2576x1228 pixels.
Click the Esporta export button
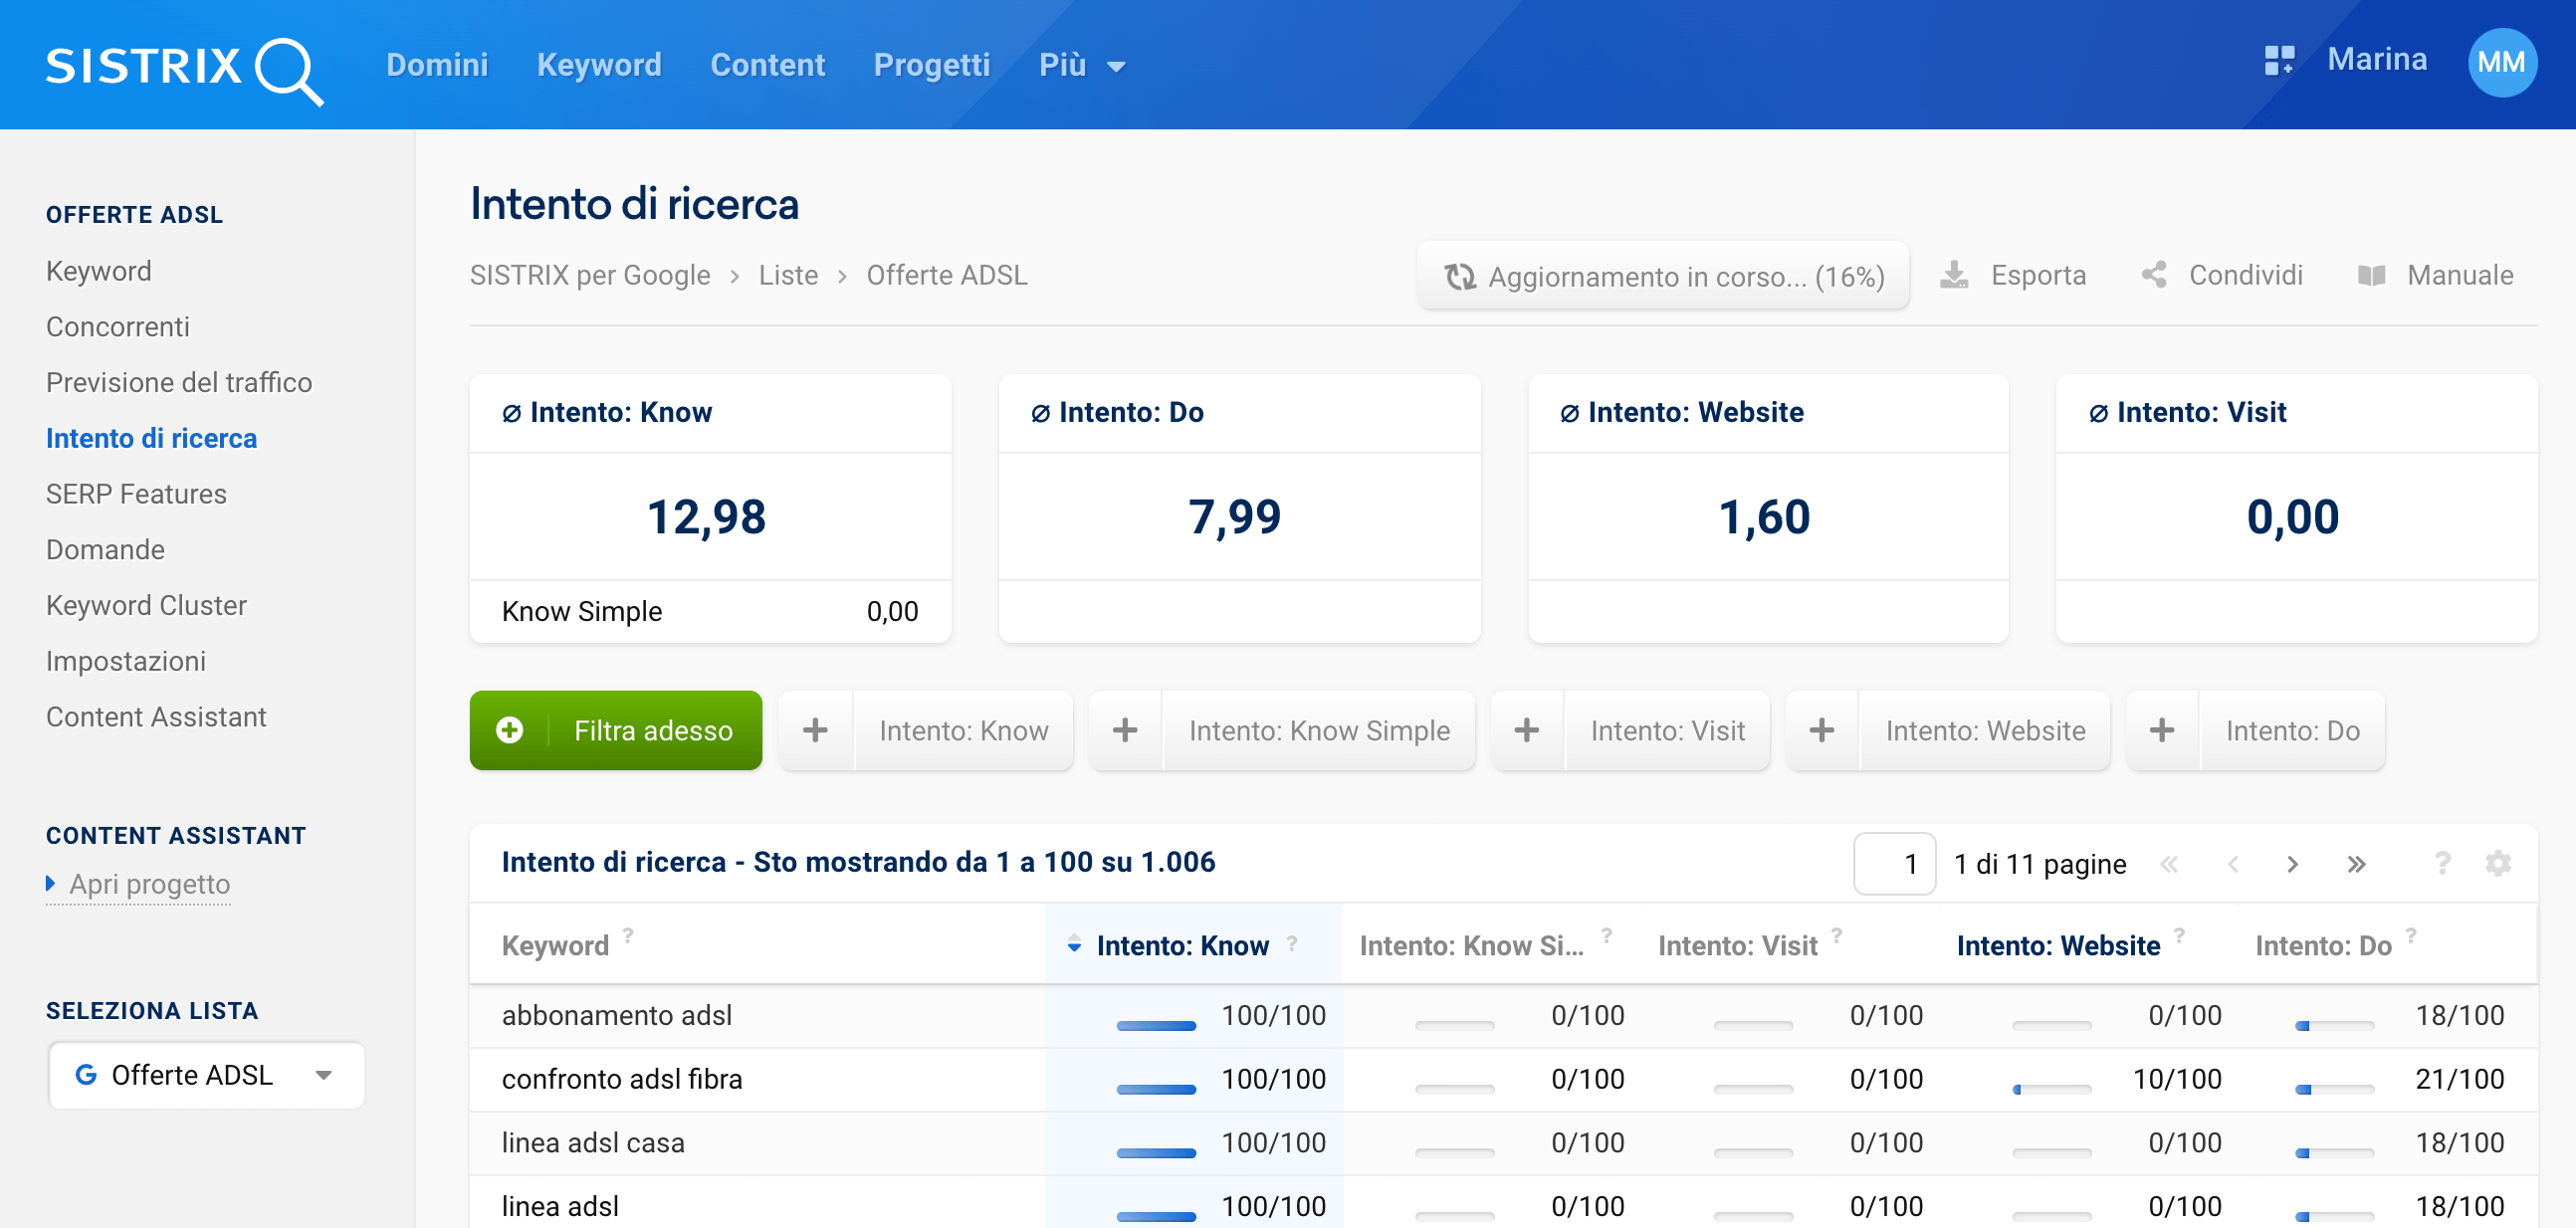2013,275
